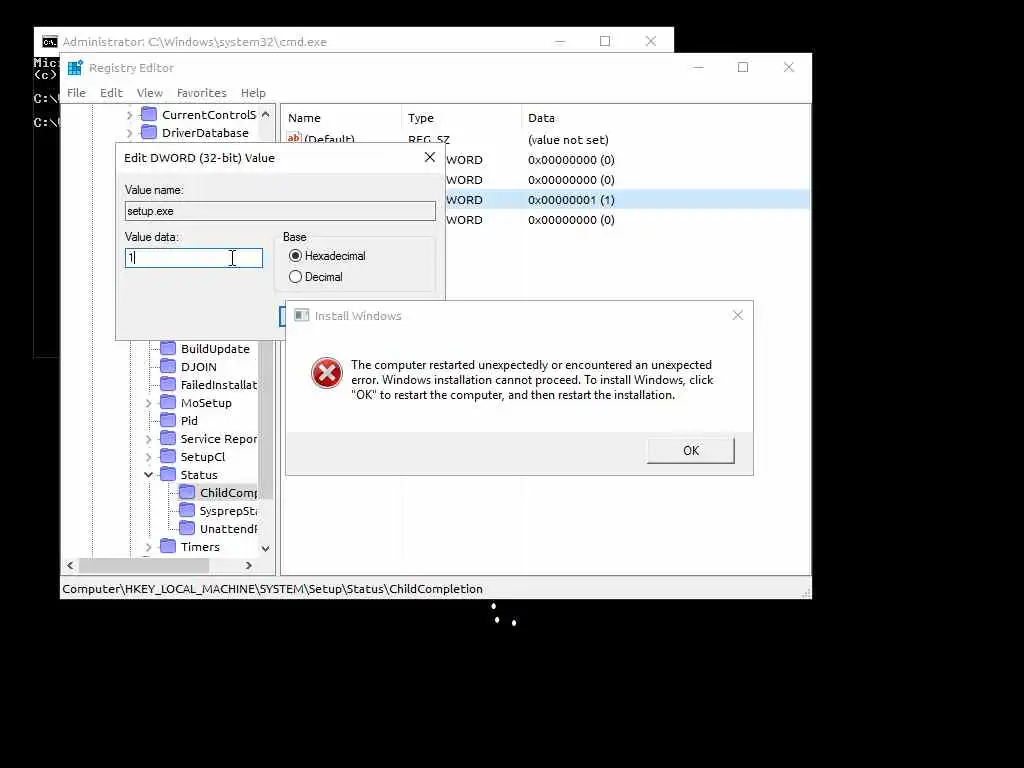Select the Hexadecimal base option
This screenshot has width=1024, height=768.
click(295, 256)
